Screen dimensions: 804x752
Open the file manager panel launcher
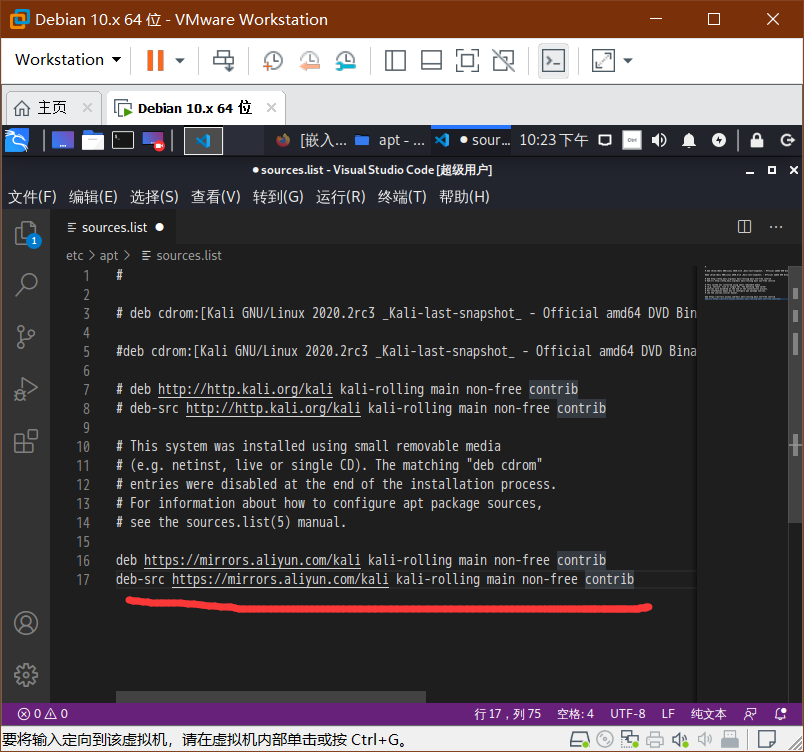click(93, 140)
